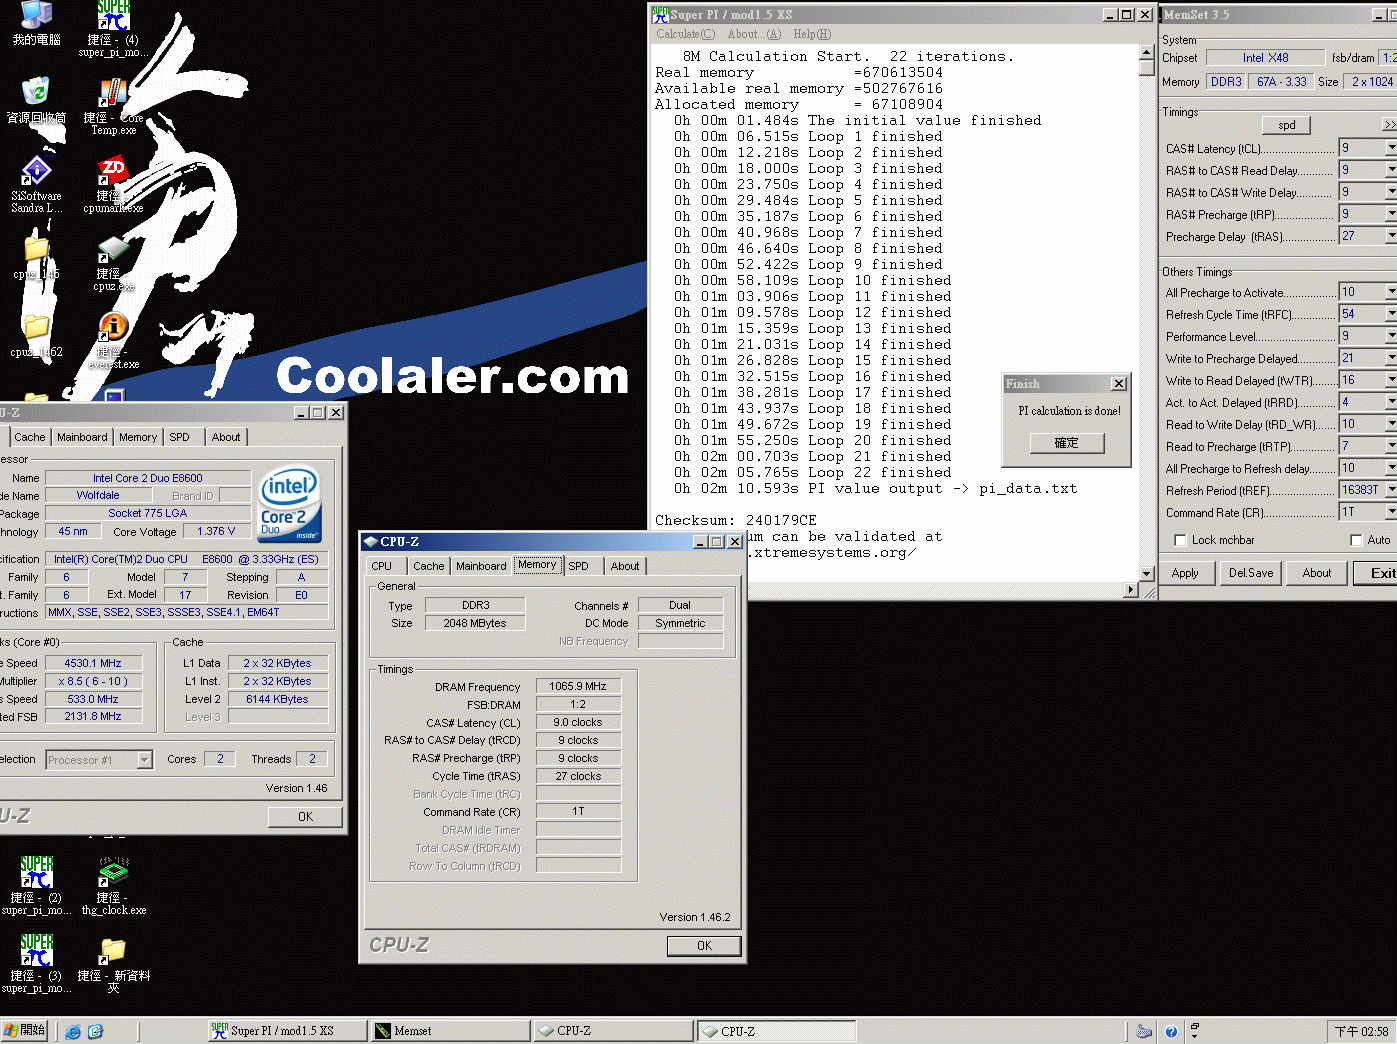Click the Super PI vertical scrollbar up arrow
Screen dimensions: 1397x1044
[1147, 52]
